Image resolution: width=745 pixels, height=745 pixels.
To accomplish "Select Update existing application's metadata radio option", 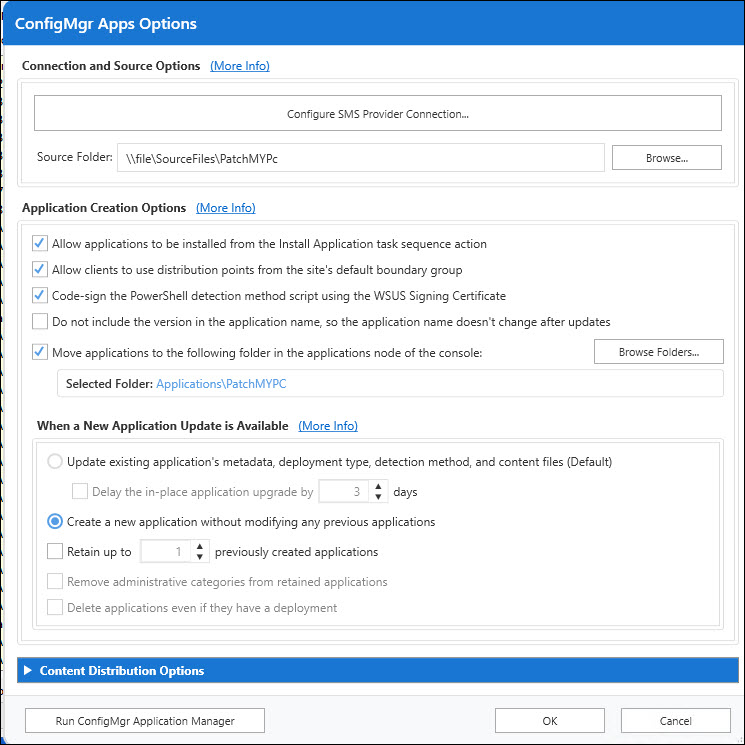I will [56, 462].
